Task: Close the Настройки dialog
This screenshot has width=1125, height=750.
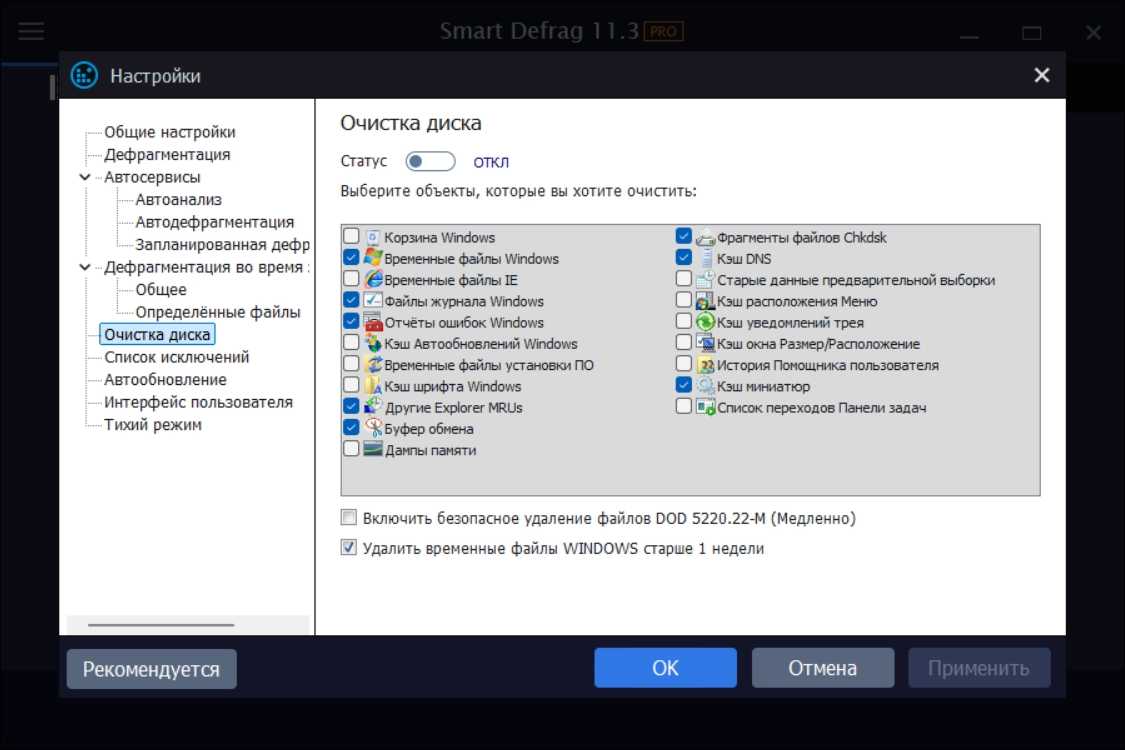Action: click(x=1042, y=75)
